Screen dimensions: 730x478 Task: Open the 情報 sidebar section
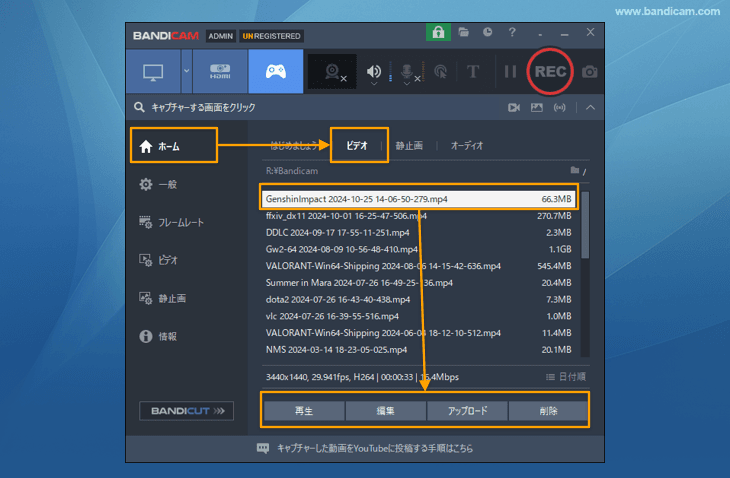click(158, 336)
